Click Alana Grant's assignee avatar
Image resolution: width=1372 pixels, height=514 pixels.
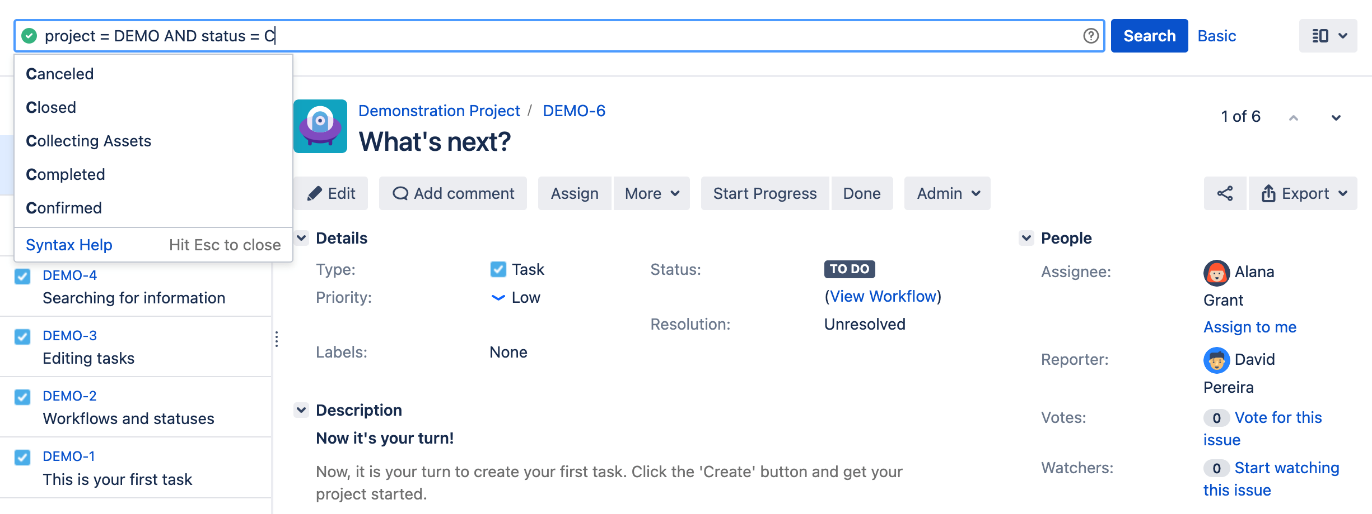[1216, 272]
